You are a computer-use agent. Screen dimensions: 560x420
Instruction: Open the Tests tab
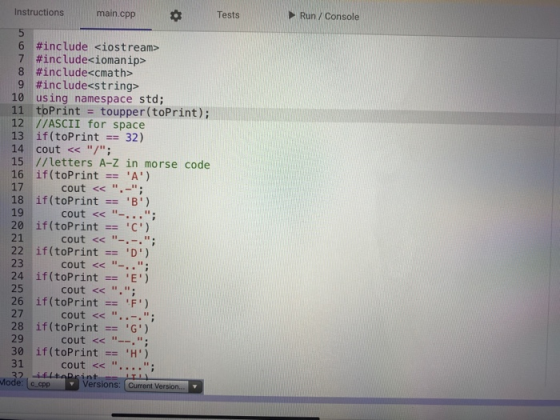tap(228, 15)
